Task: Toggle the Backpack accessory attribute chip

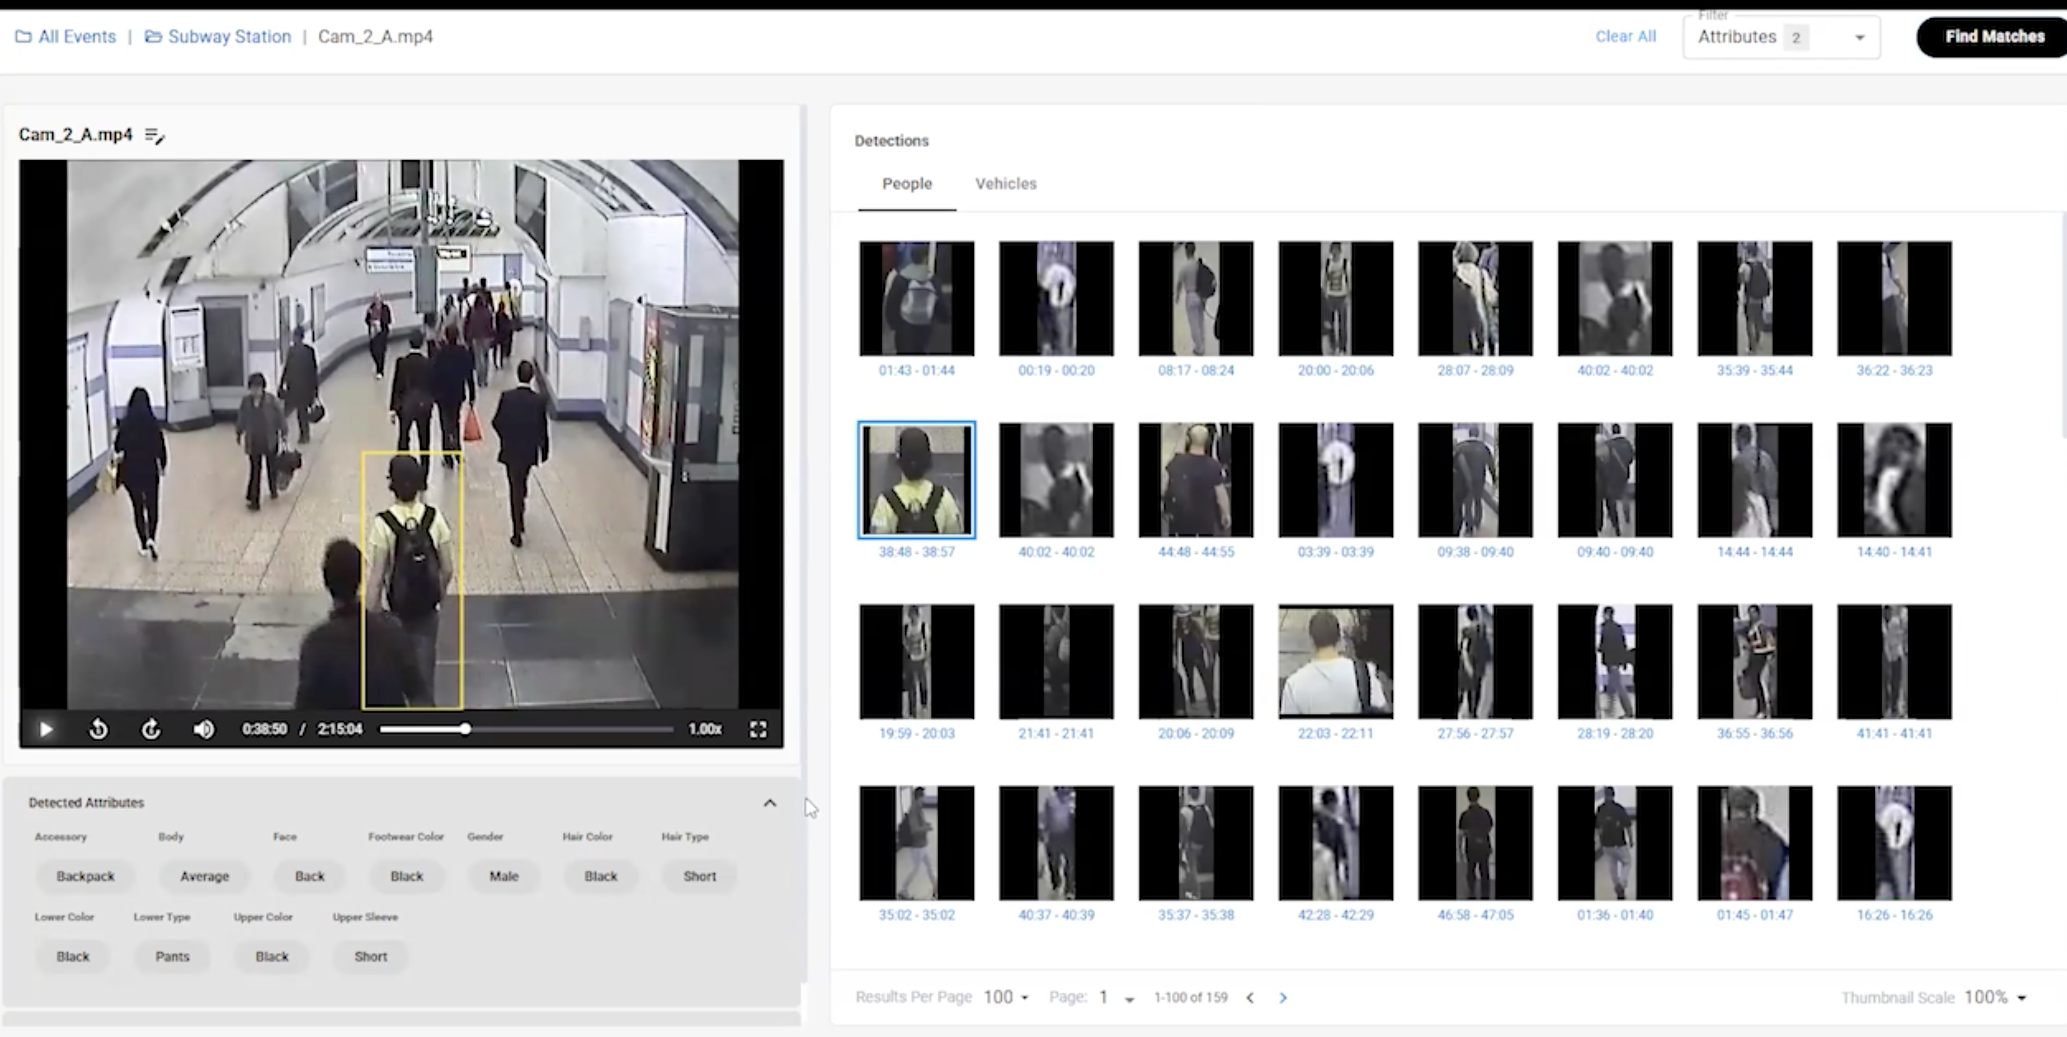Action: click(85, 876)
